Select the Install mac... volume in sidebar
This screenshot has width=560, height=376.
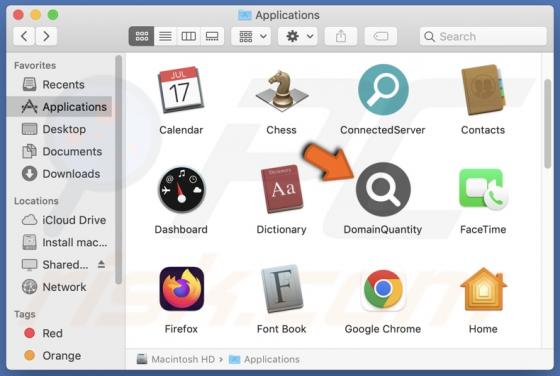coord(59,242)
